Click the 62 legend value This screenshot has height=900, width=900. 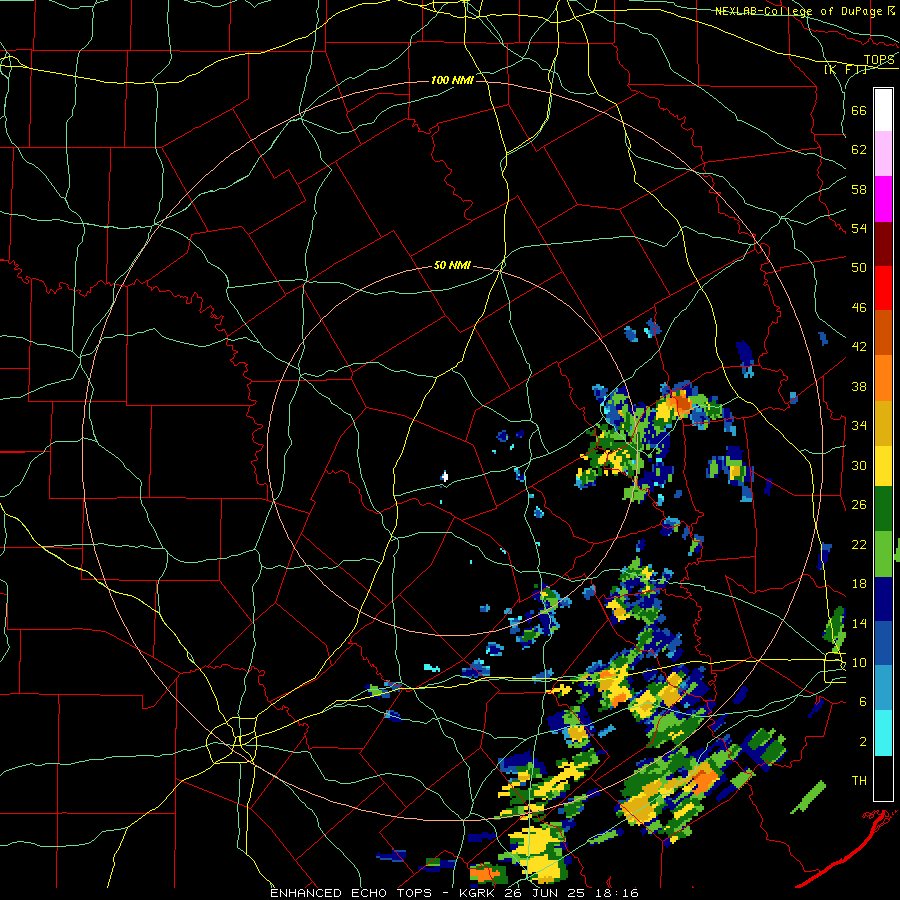pyautogui.click(x=859, y=150)
